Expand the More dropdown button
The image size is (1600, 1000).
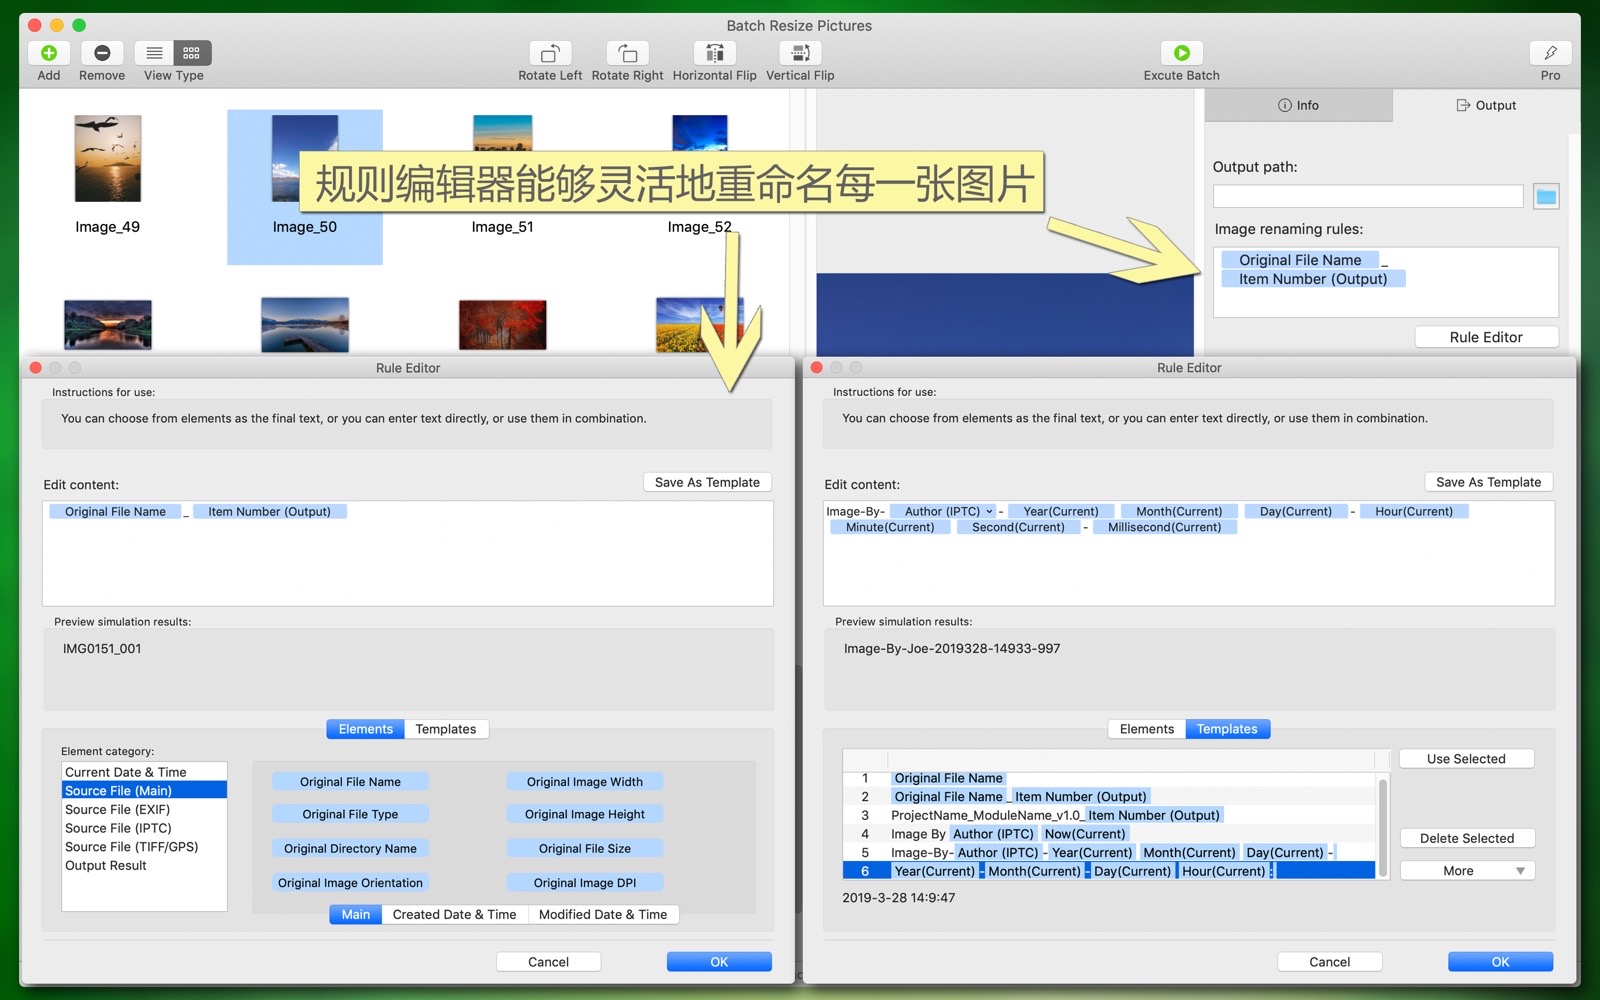pos(1467,871)
